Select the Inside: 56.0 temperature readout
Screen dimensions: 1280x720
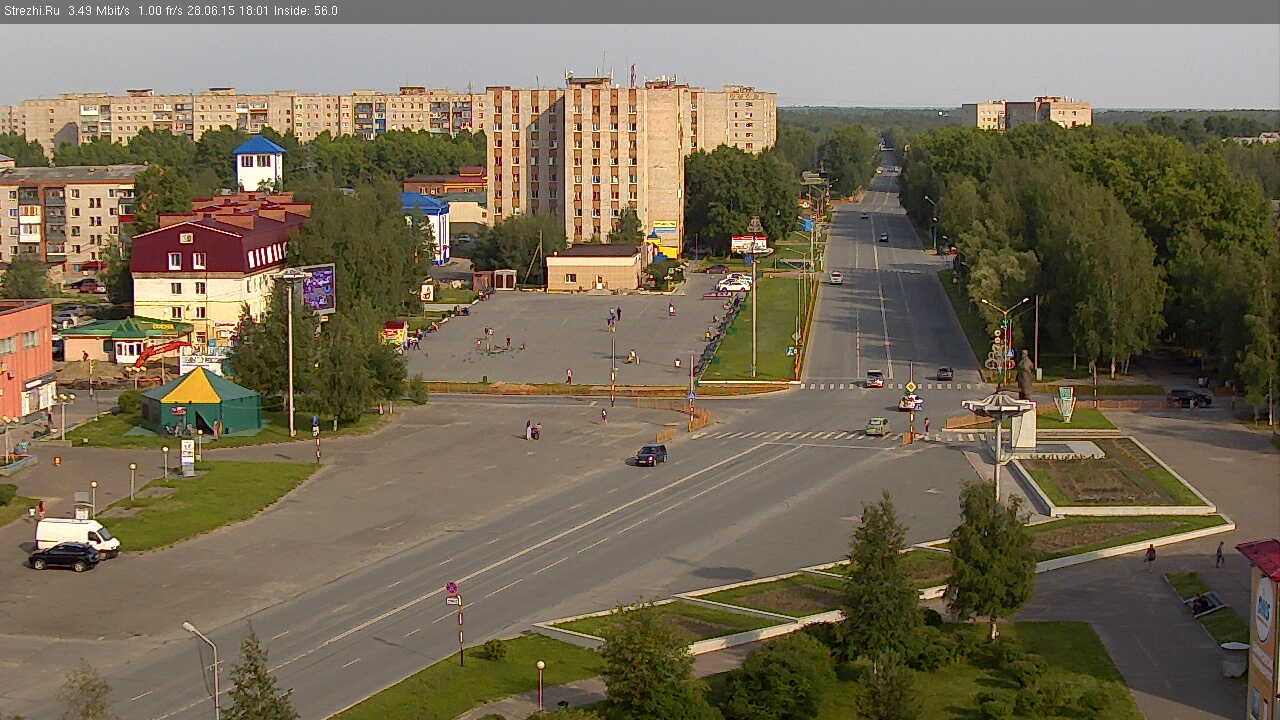306,11
